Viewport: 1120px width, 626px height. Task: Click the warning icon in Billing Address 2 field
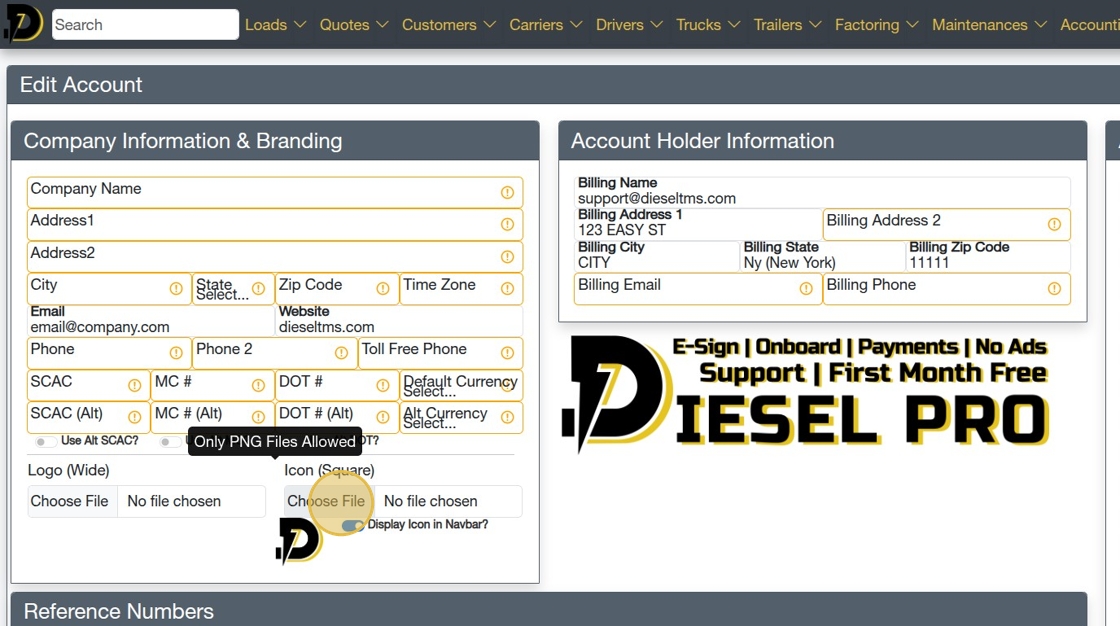[x=1054, y=224]
